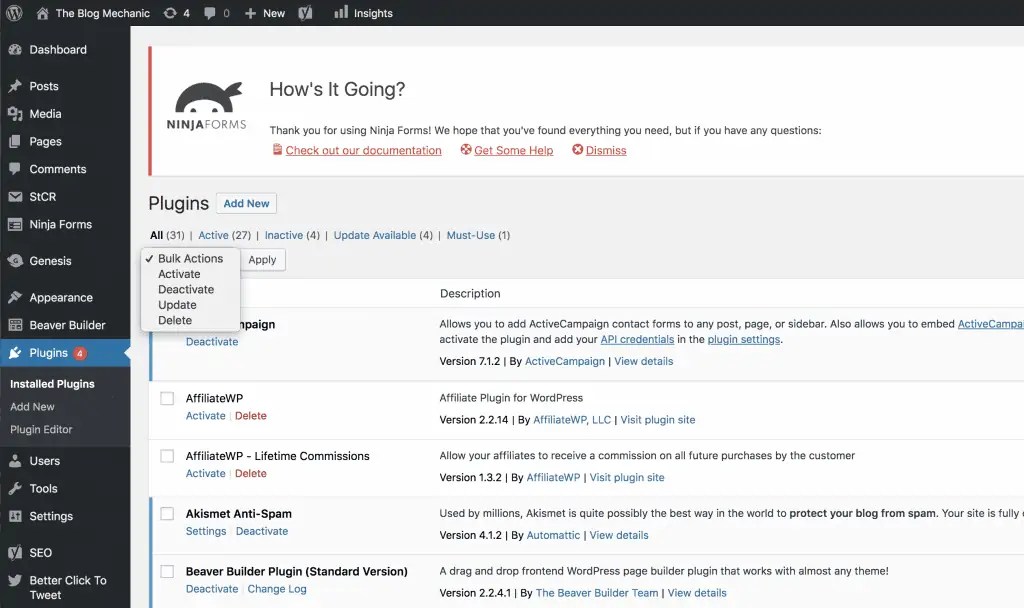Tick the checkbox for Akismet Anti-Spam
Viewport: 1024px width, 608px height.
tap(167, 512)
